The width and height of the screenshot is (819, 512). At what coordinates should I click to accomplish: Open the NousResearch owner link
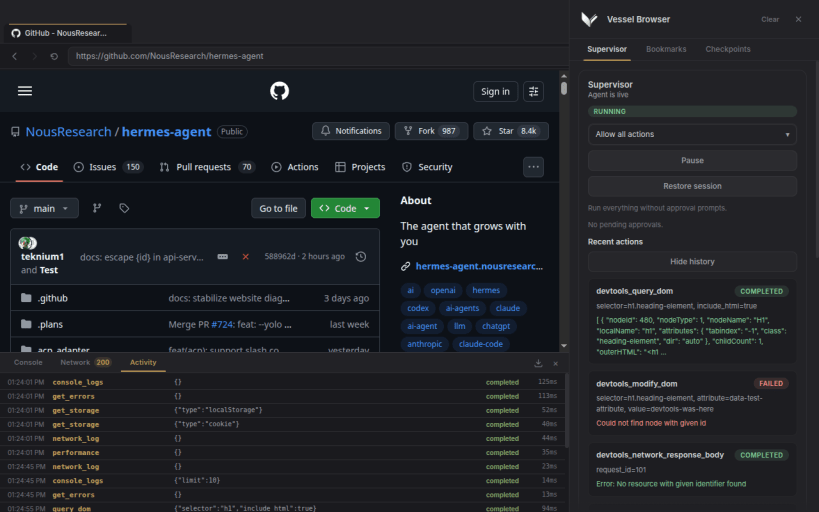pyautogui.click(x=68, y=132)
